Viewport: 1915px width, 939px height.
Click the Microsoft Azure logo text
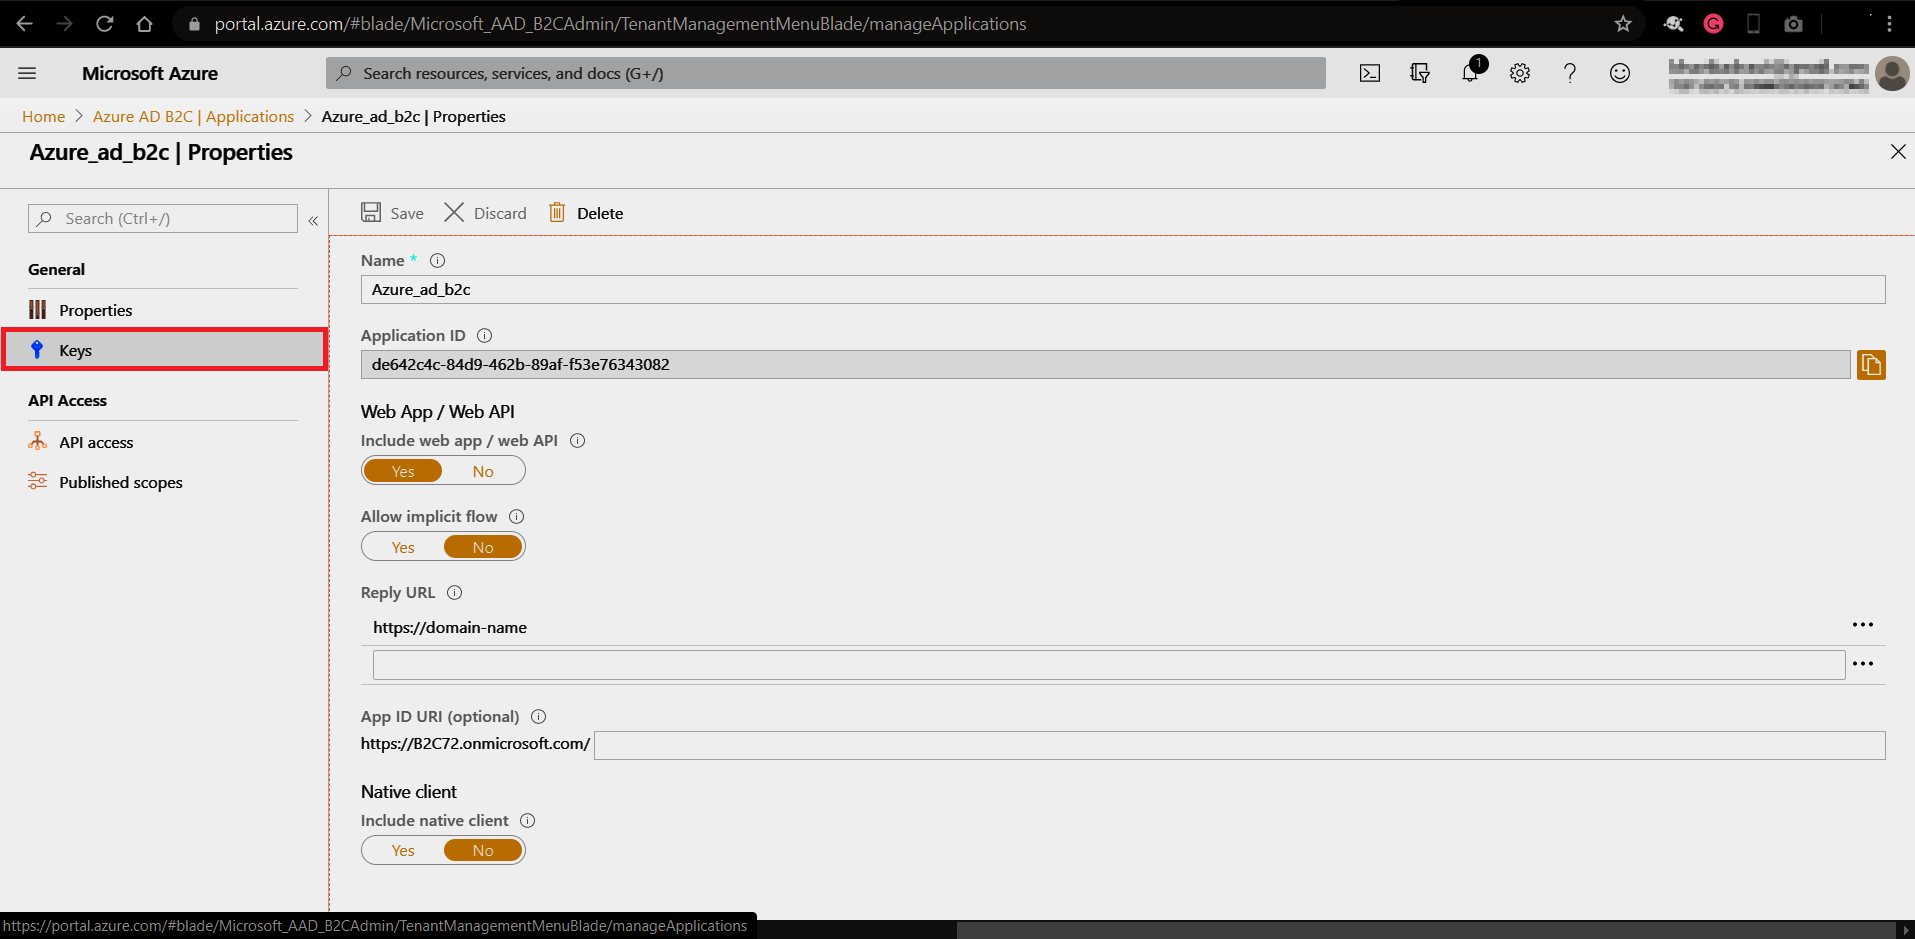pyautogui.click(x=150, y=73)
